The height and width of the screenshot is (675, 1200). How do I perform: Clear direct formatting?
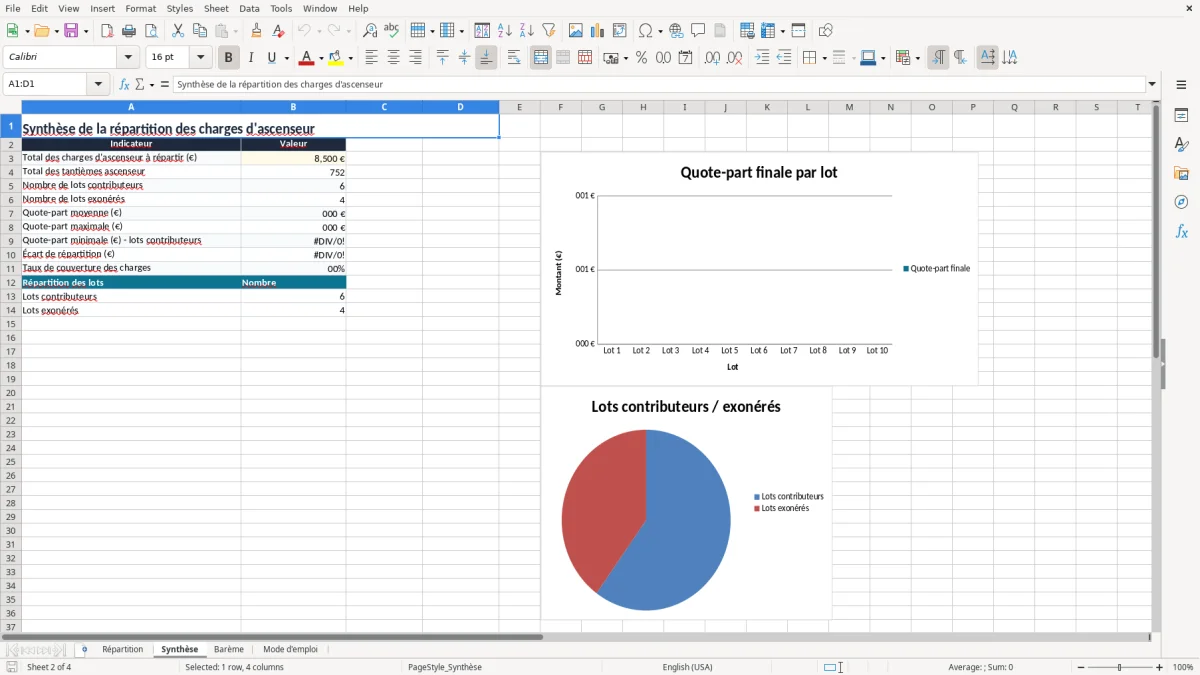[279, 31]
